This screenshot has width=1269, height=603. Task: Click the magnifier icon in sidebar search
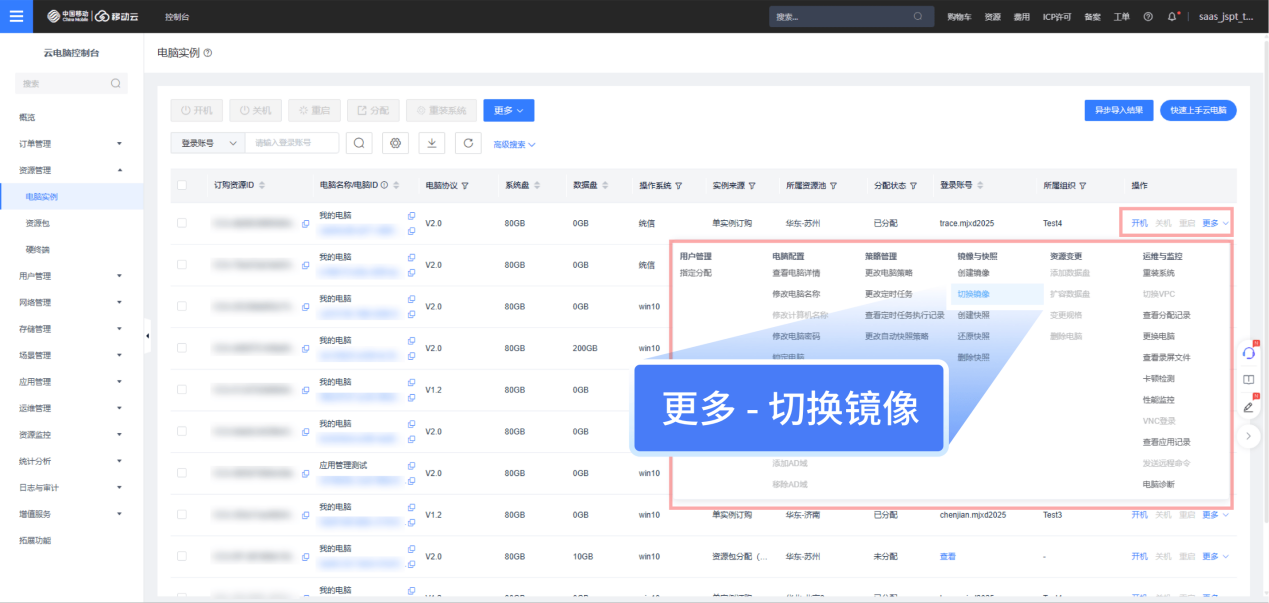point(116,83)
